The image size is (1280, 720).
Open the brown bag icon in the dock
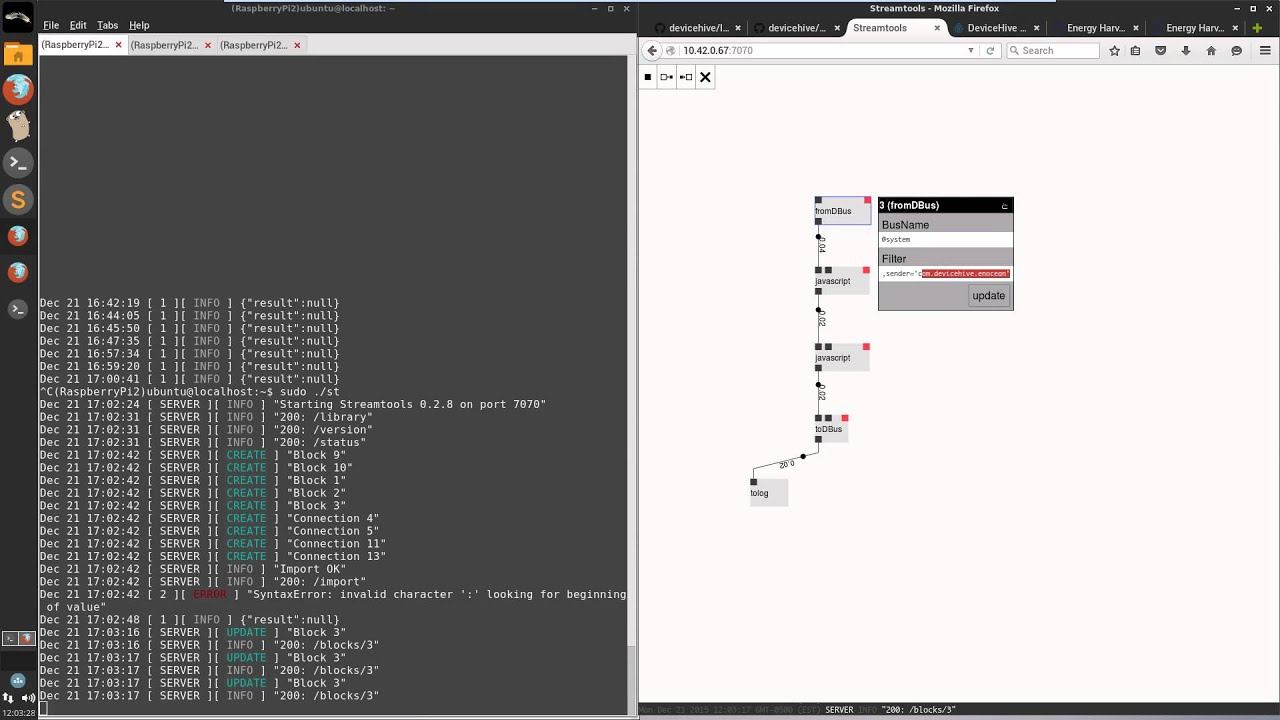pyautogui.click(x=18, y=125)
